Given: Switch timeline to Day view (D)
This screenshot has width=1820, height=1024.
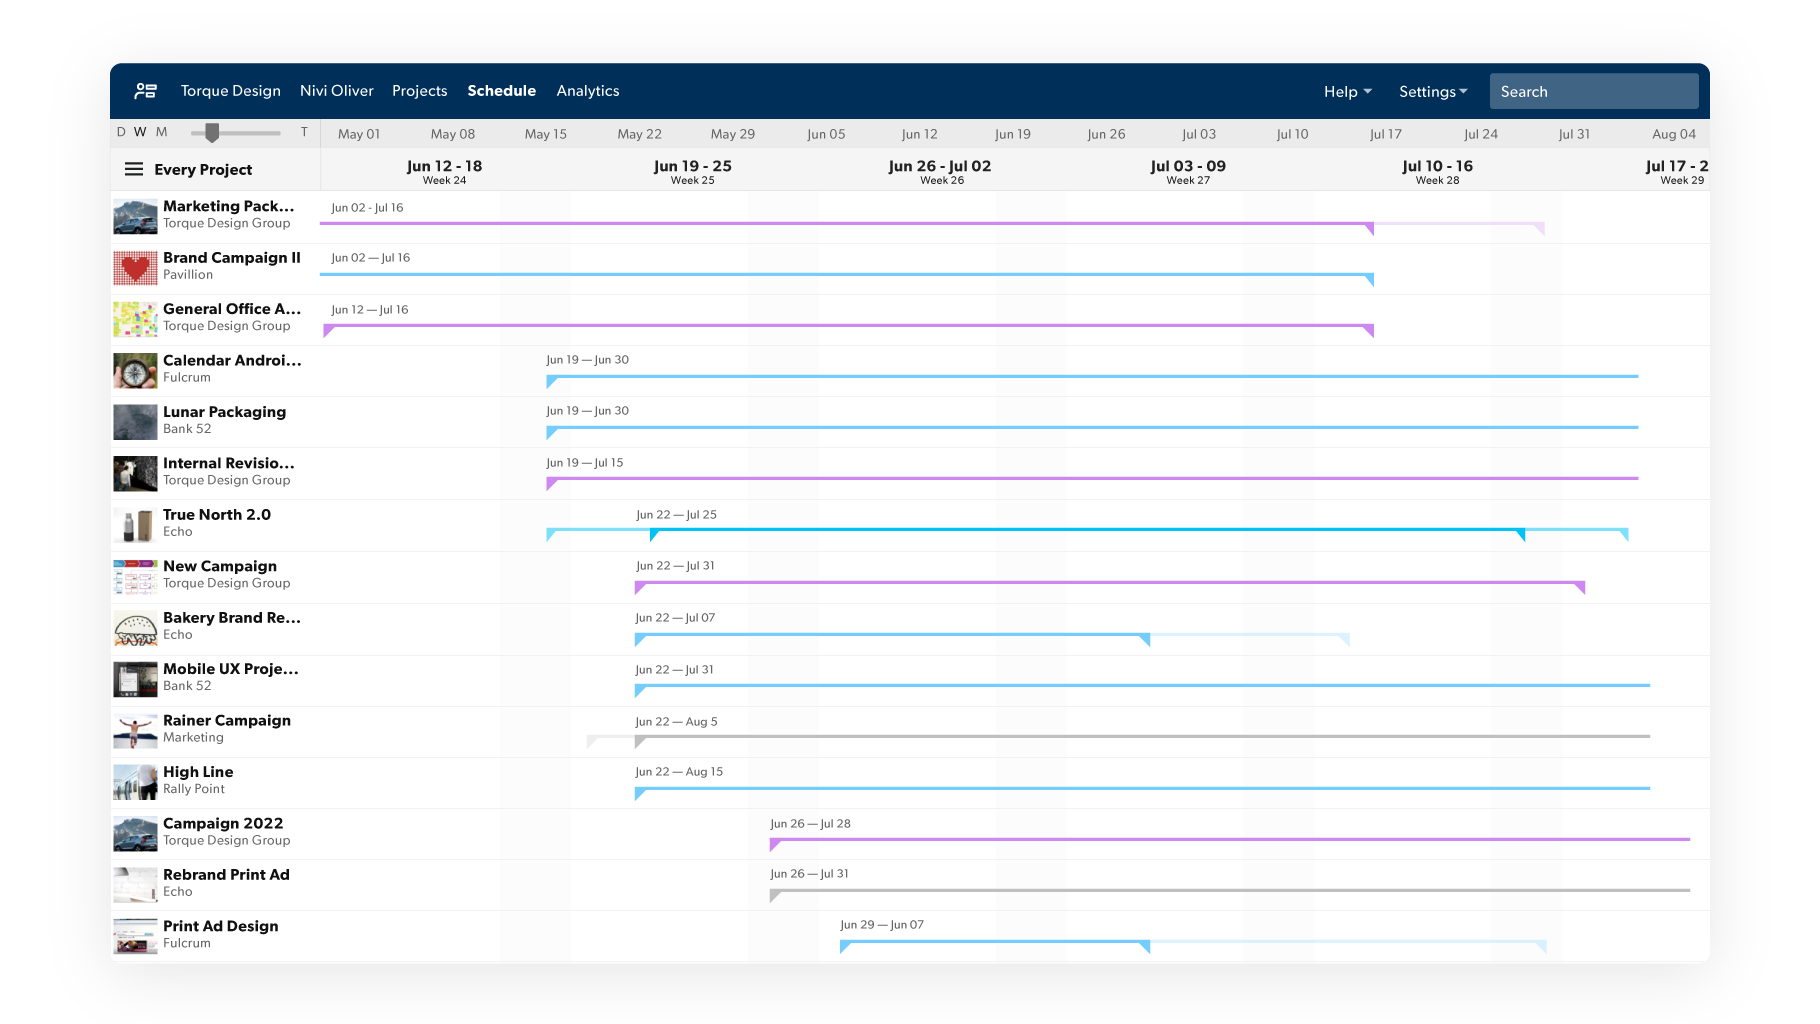Looking at the screenshot, I should [121, 132].
